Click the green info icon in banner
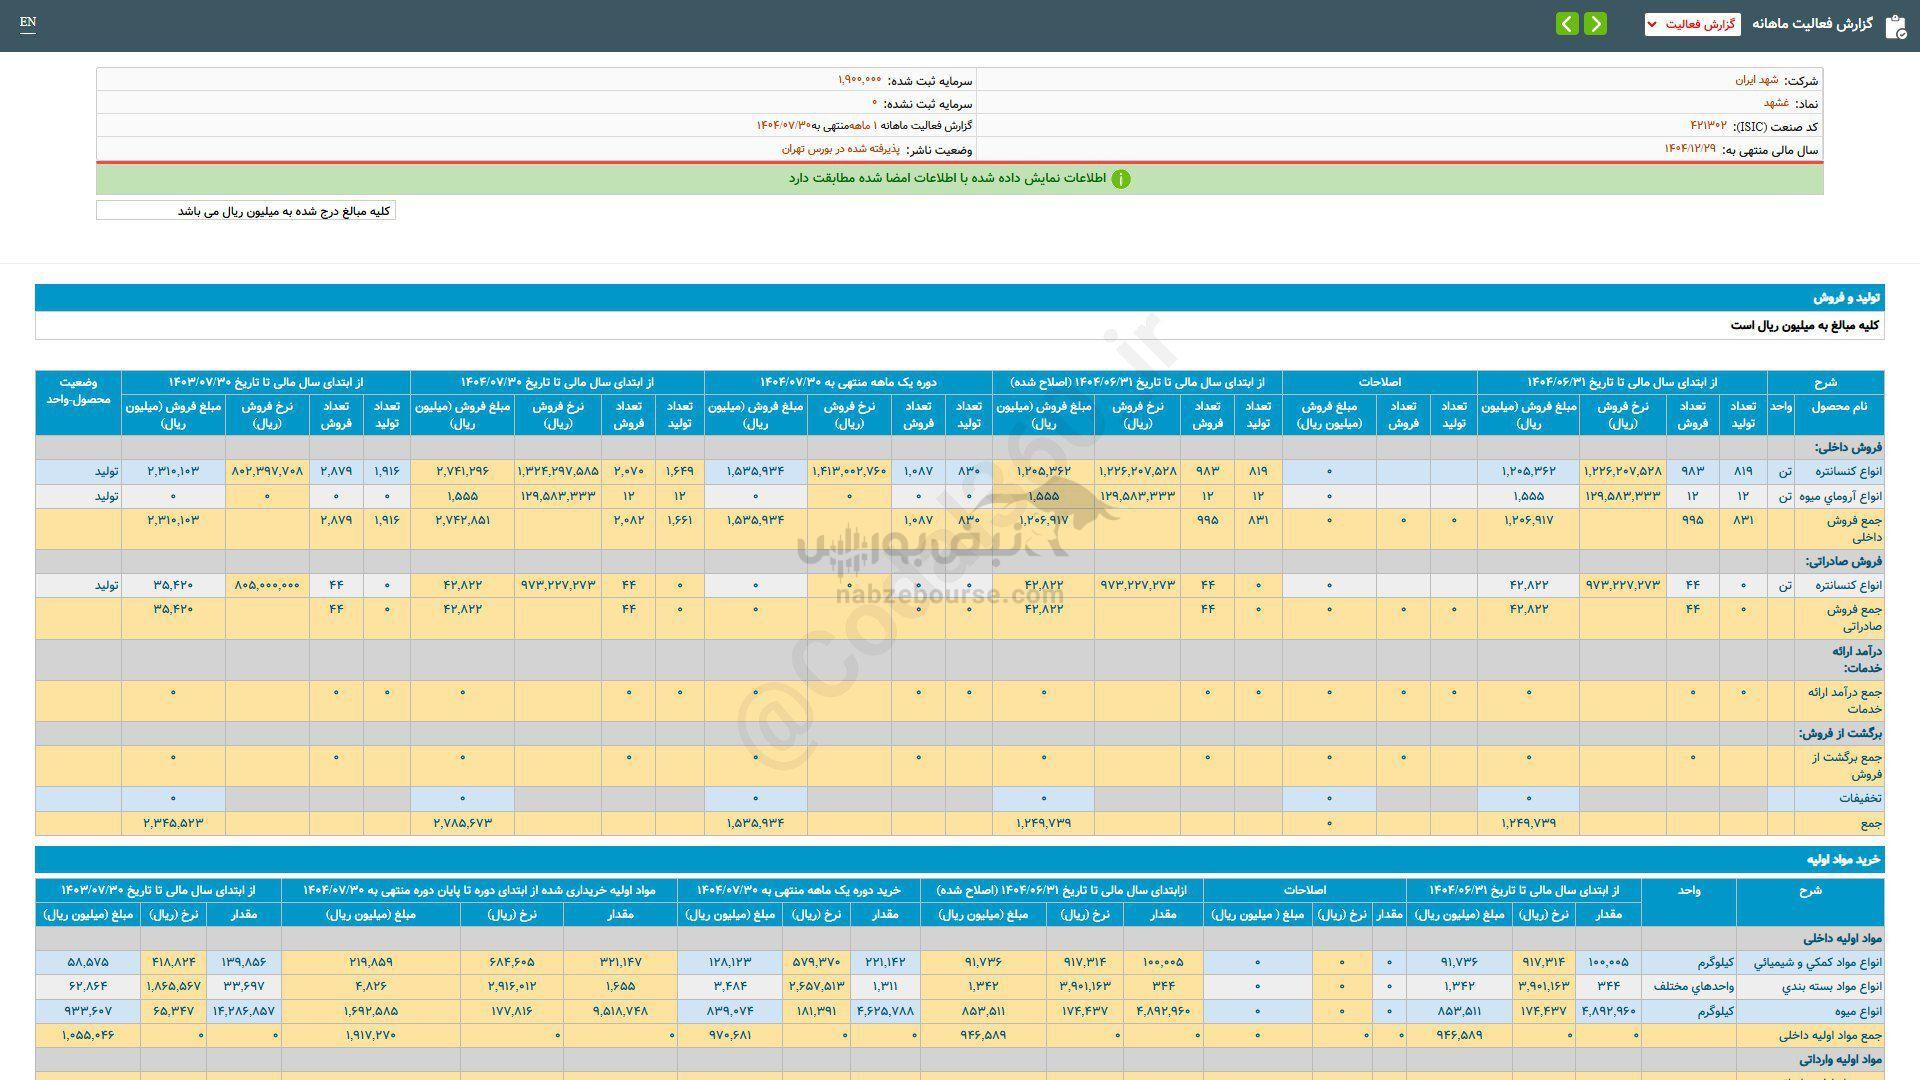This screenshot has width=1920, height=1080. [1121, 179]
